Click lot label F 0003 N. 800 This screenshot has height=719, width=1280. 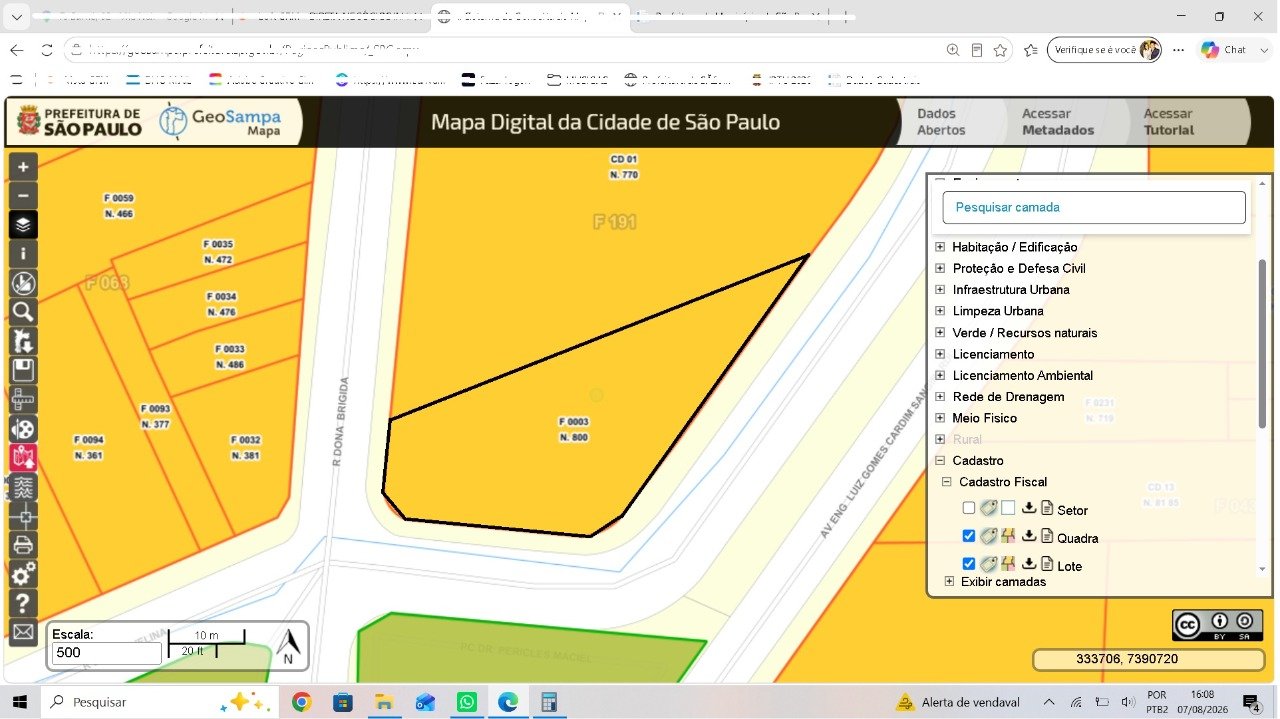coord(574,430)
